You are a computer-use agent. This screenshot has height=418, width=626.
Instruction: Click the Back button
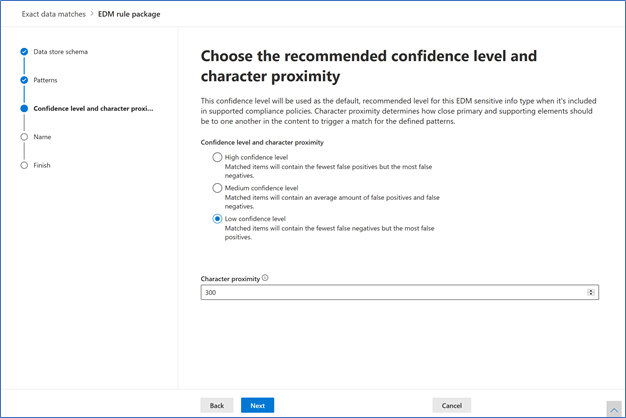coord(217,405)
